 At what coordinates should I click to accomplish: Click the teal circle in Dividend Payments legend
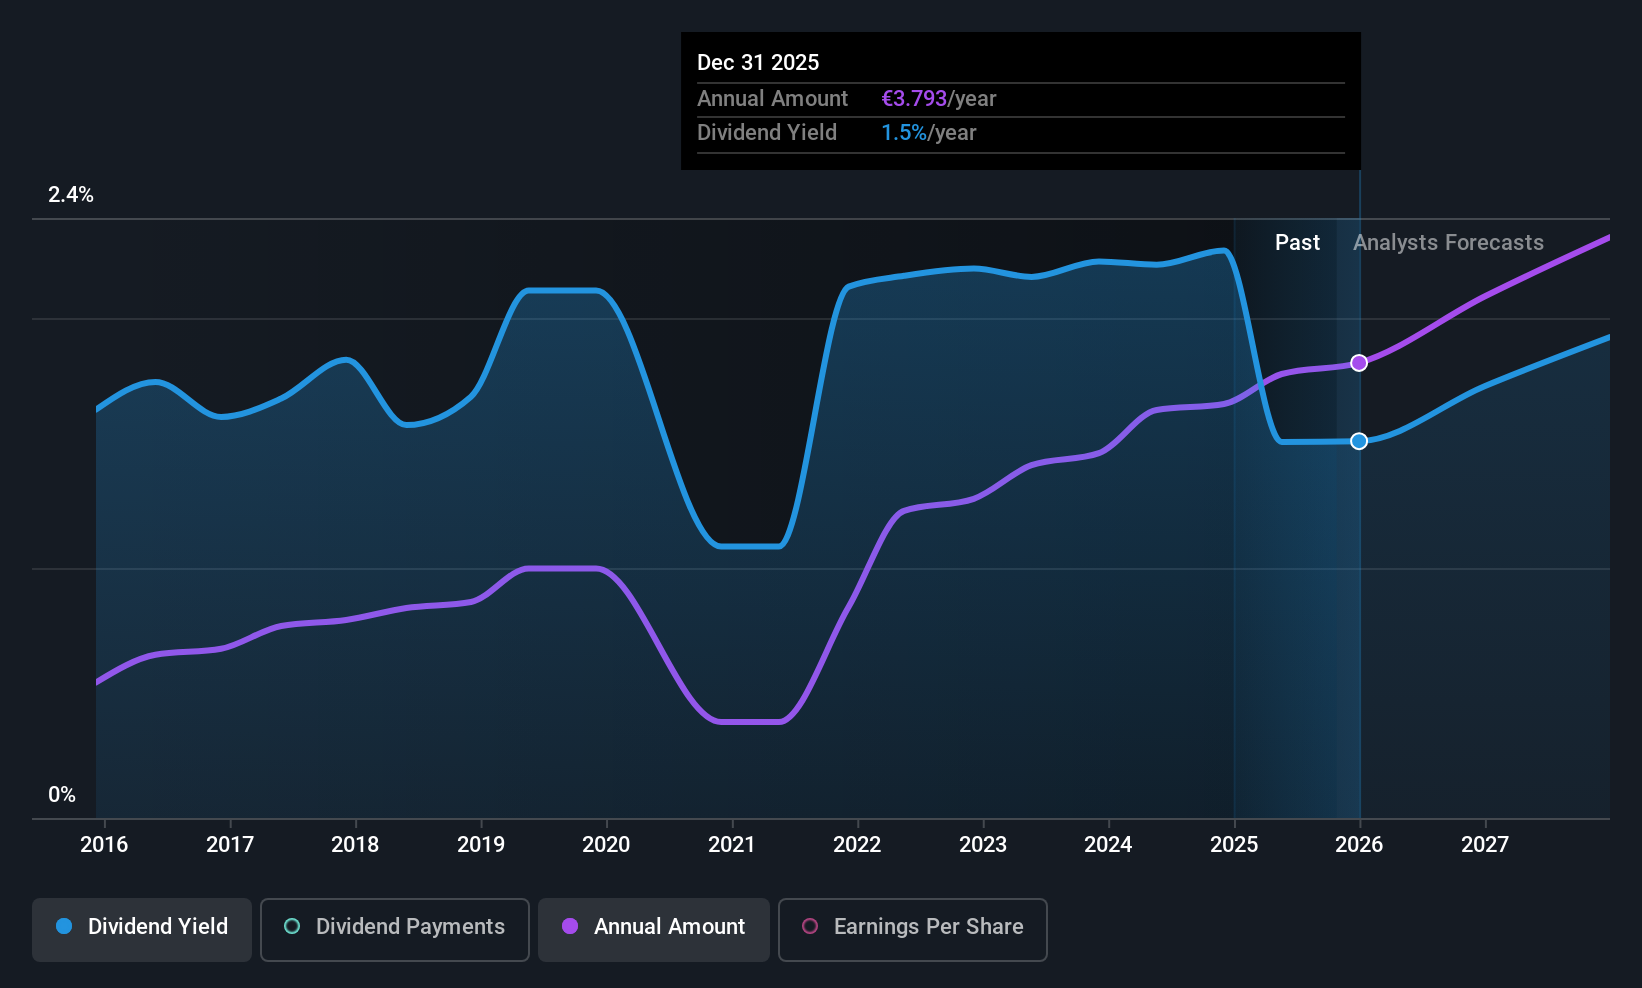pyautogui.click(x=292, y=926)
